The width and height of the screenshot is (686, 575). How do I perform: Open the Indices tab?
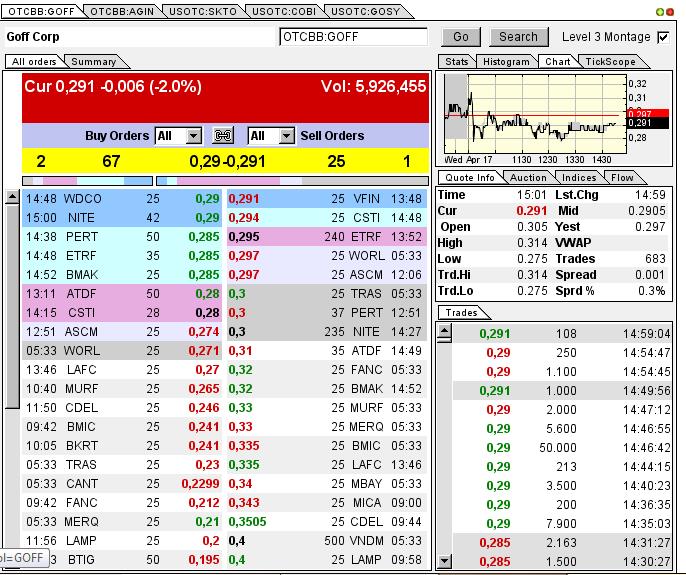click(579, 178)
